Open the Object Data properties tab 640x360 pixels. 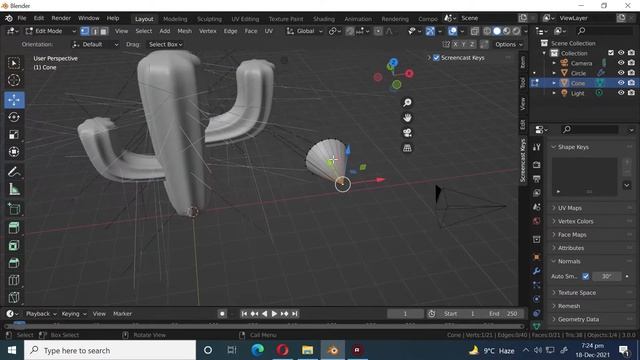536,326
